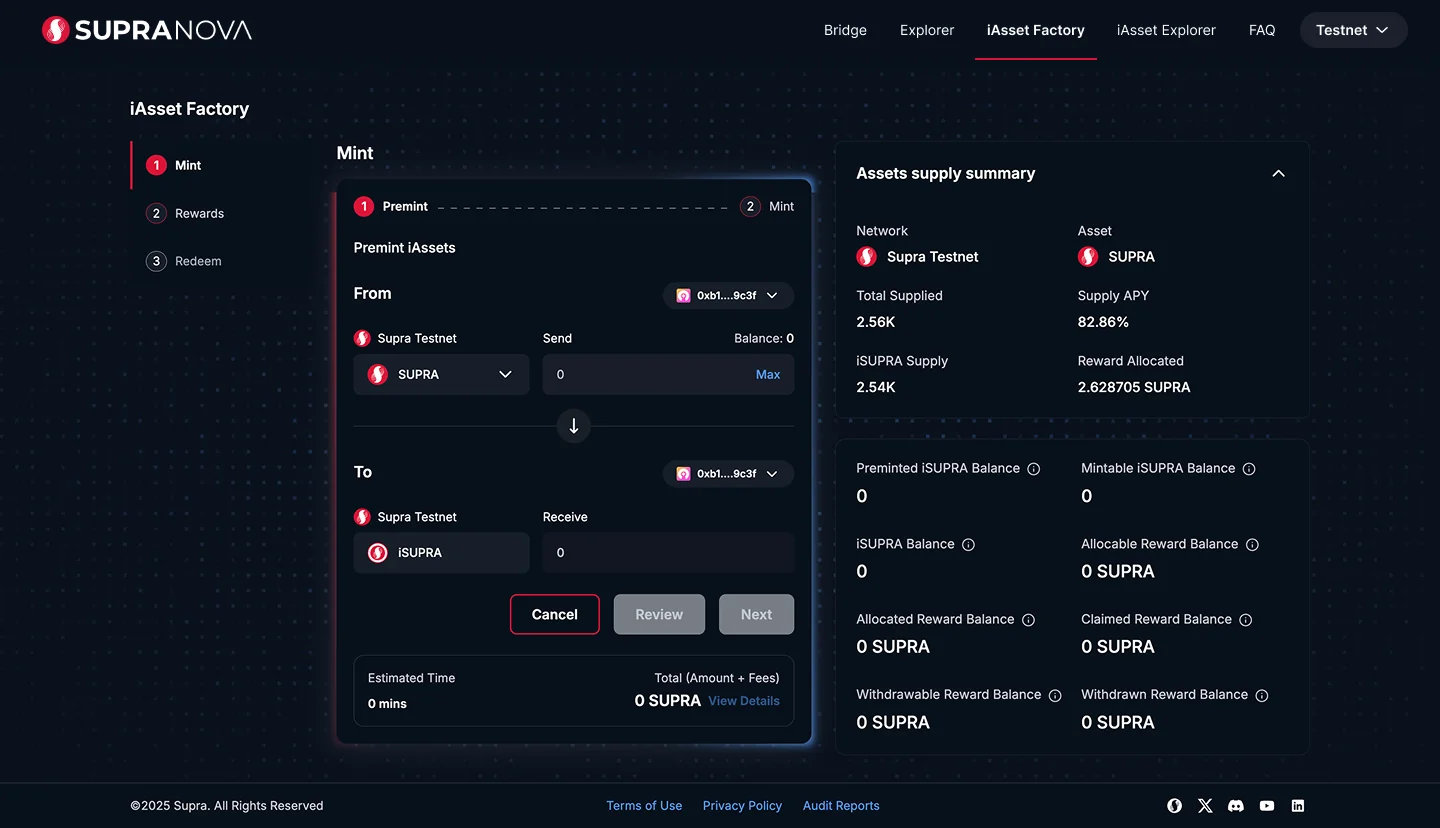1440x828 pixels.
Task: Click the Reward Allocated value 2.628705 SUPRA
Action: tap(1134, 387)
